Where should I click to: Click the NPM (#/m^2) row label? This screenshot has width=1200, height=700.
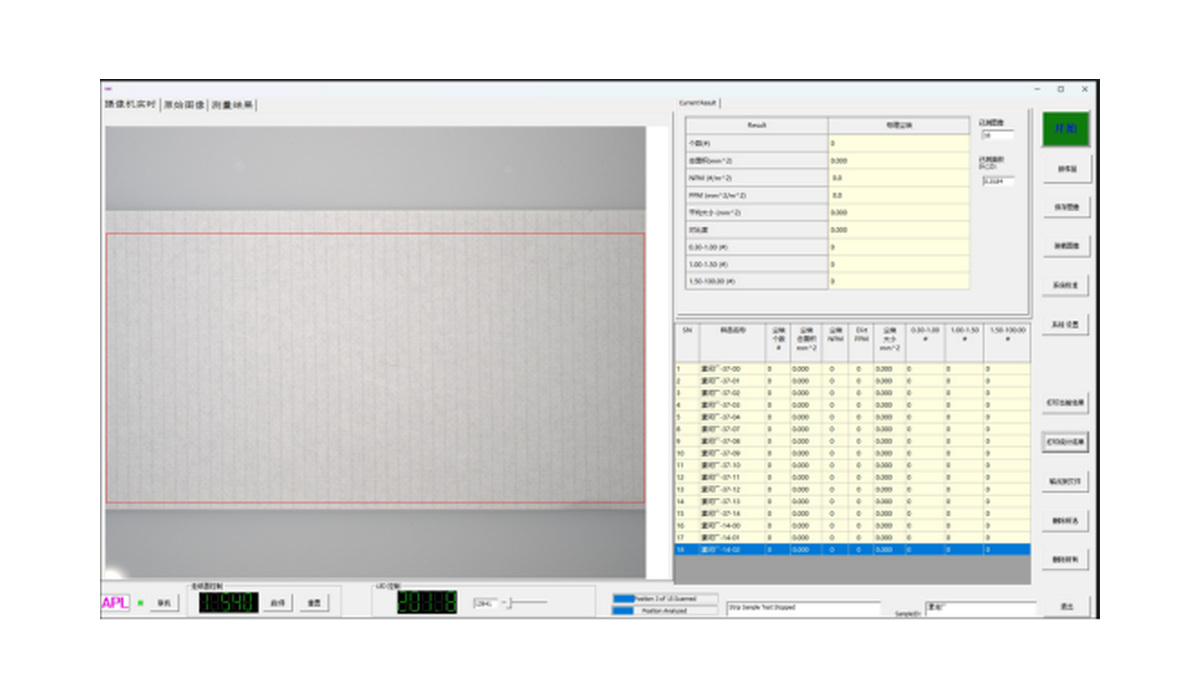[757, 177]
